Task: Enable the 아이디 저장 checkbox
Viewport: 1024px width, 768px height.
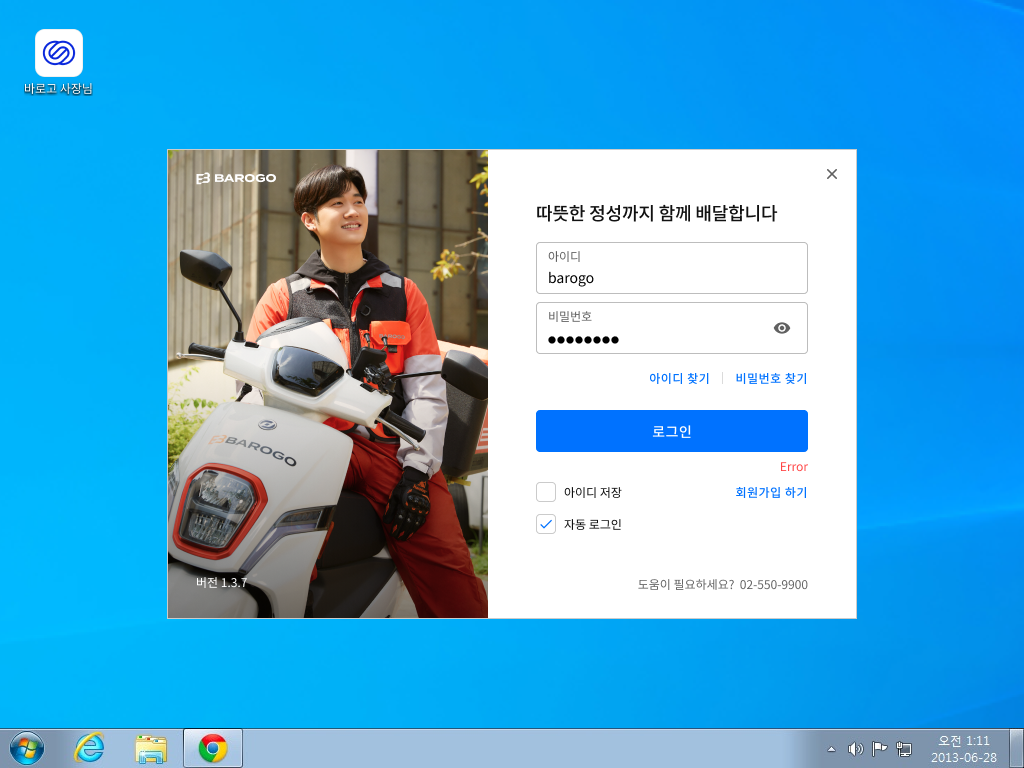Action: click(x=546, y=492)
